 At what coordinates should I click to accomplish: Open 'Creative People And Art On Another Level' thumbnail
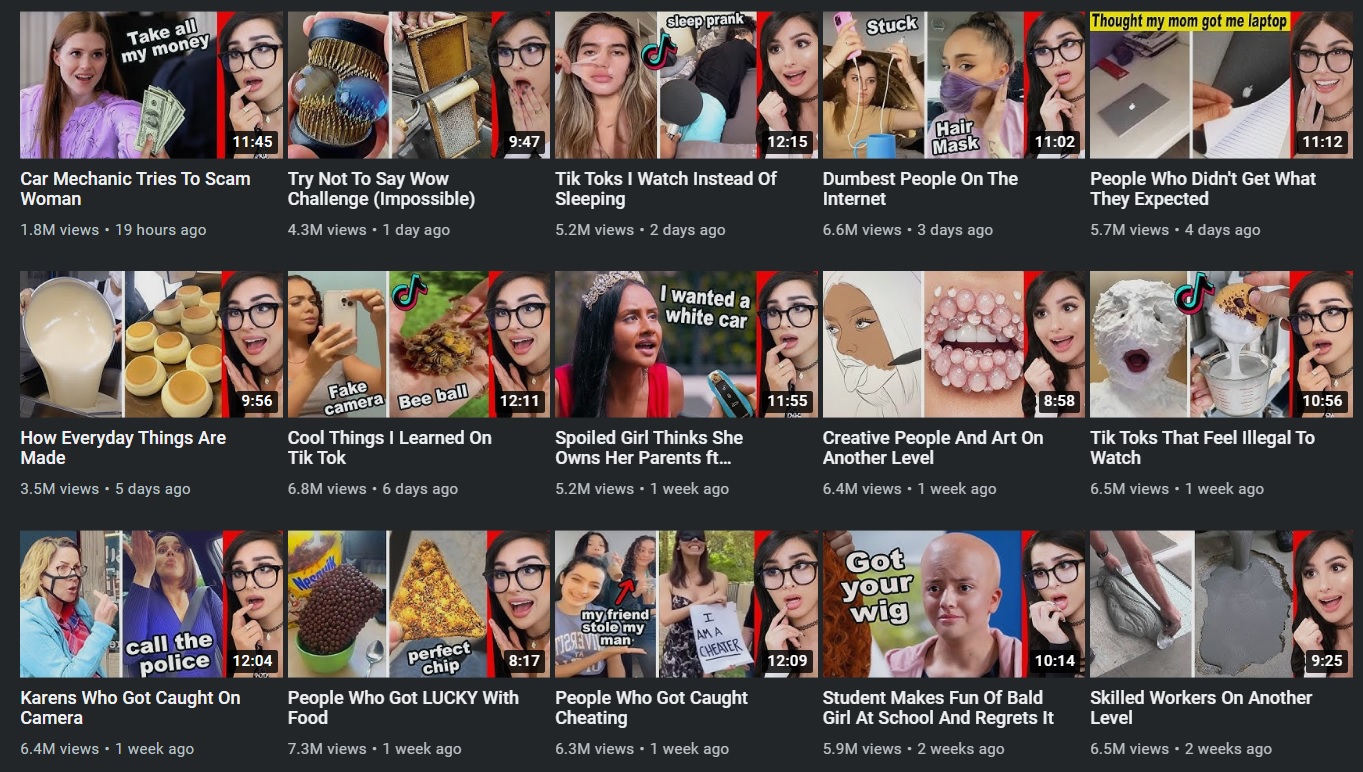(954, 344)
